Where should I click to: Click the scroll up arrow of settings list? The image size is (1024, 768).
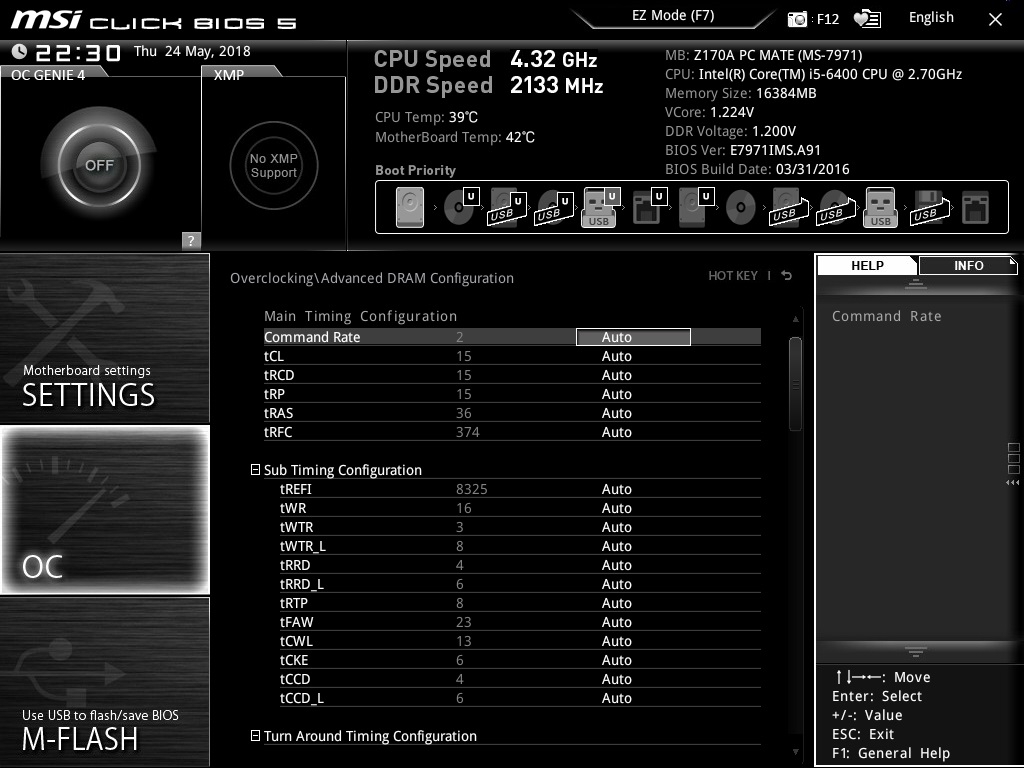click(795, 319)
